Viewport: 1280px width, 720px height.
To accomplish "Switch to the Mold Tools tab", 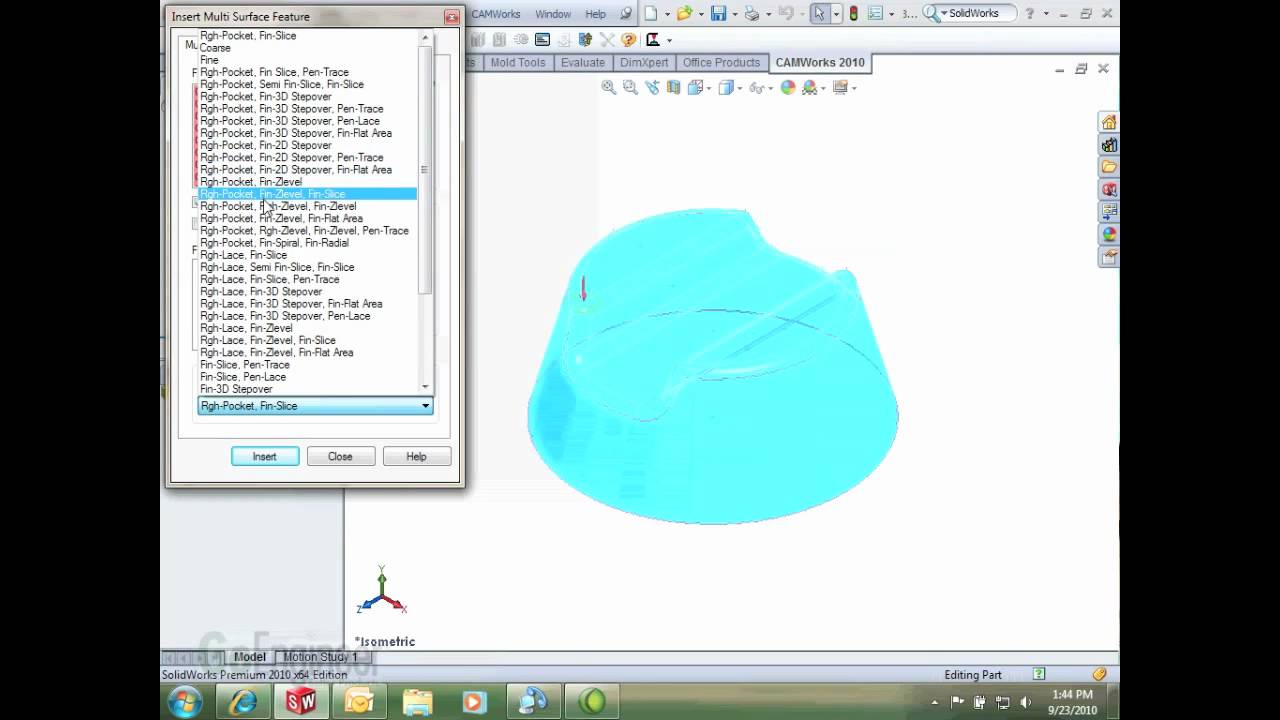I will (518, 62).
